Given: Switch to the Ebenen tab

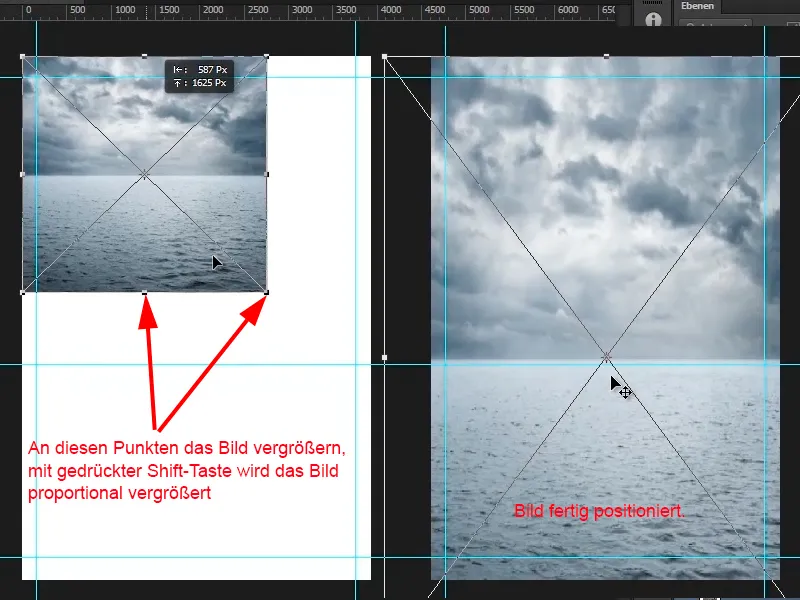Looking at the screenshot, I should pyautogui.click(x=697, y=6).
